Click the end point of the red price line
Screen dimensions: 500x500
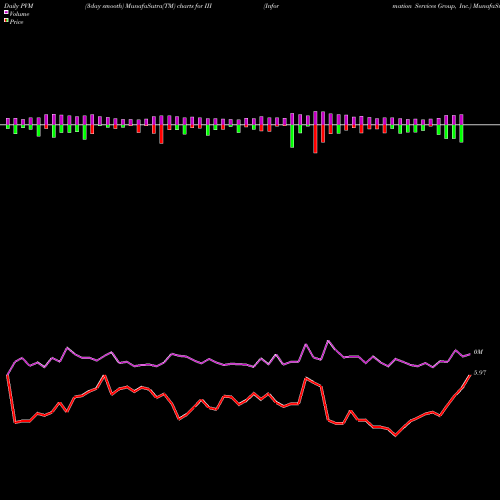click(470, 375)
